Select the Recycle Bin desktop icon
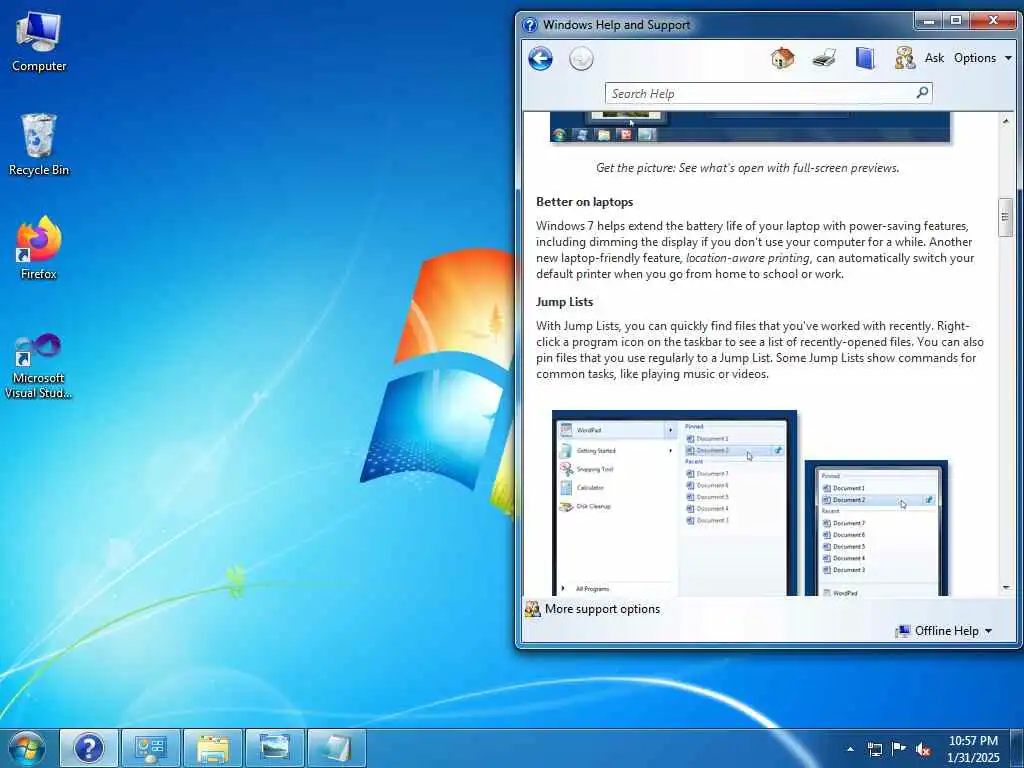 (x=39, y=145)
